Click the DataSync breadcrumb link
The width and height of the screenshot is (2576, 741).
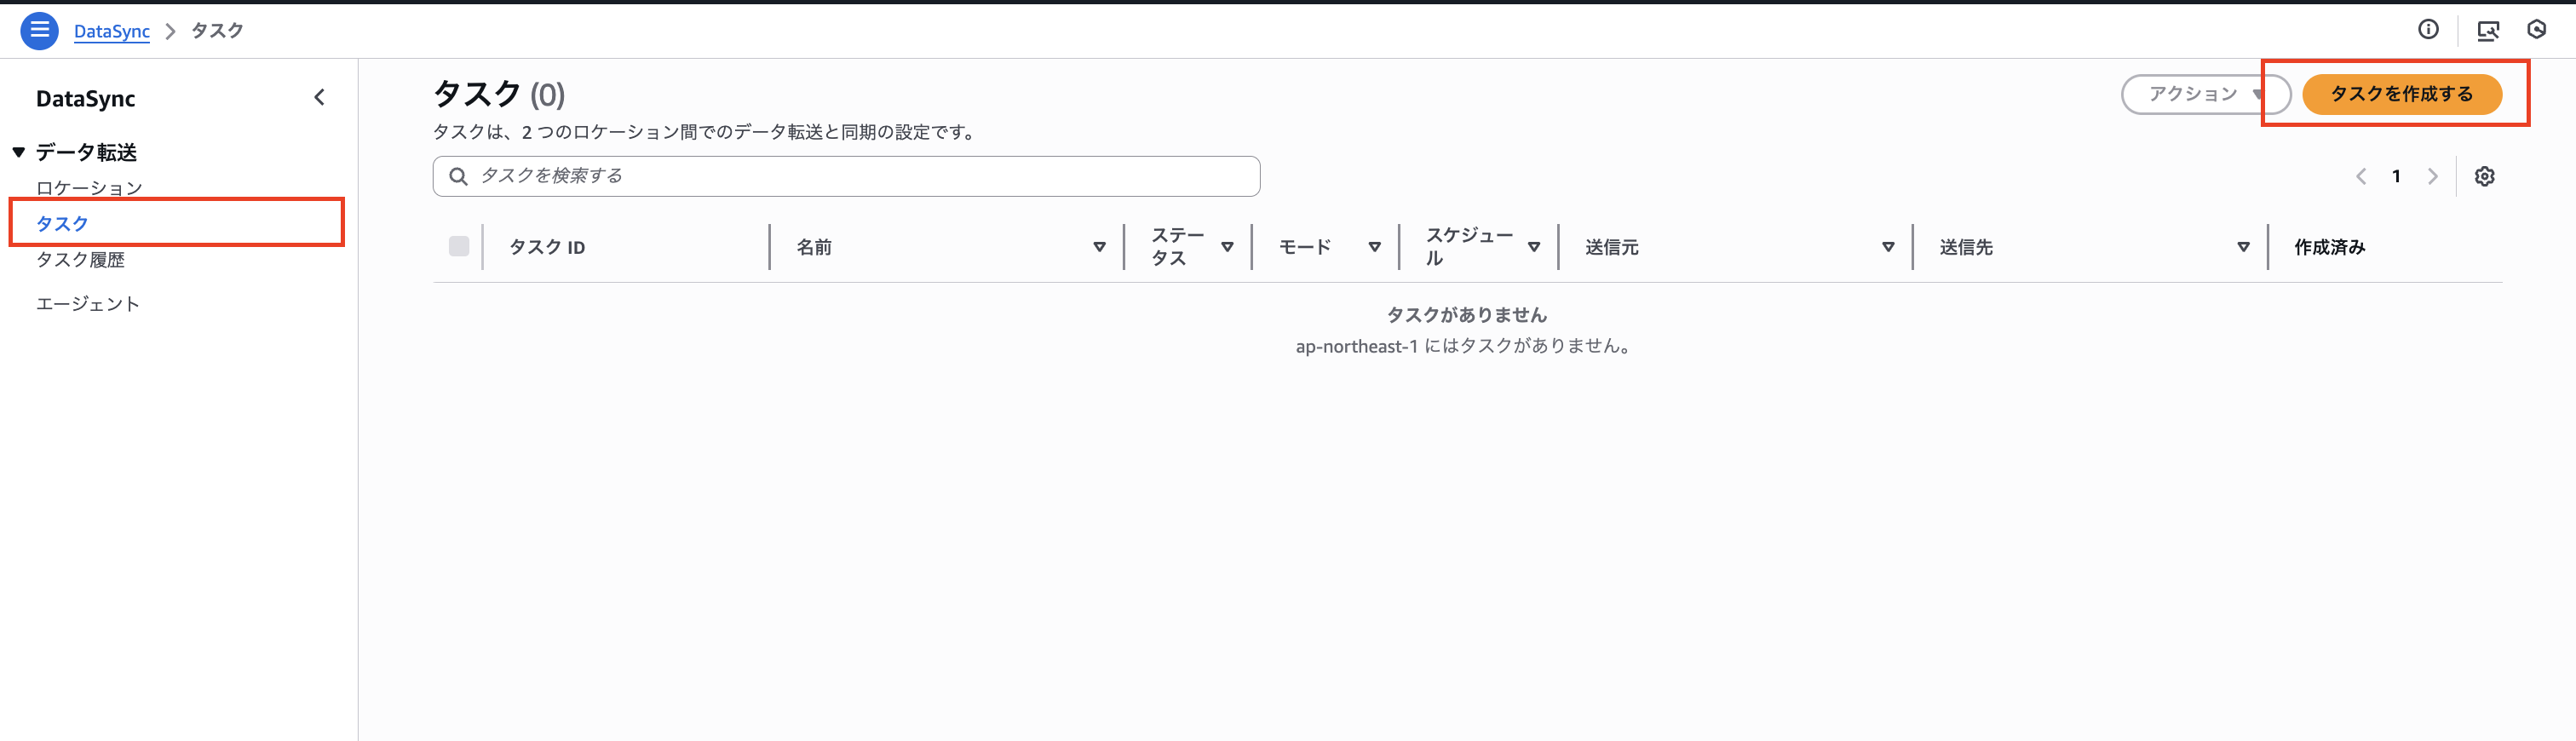(x=112, y=31)
